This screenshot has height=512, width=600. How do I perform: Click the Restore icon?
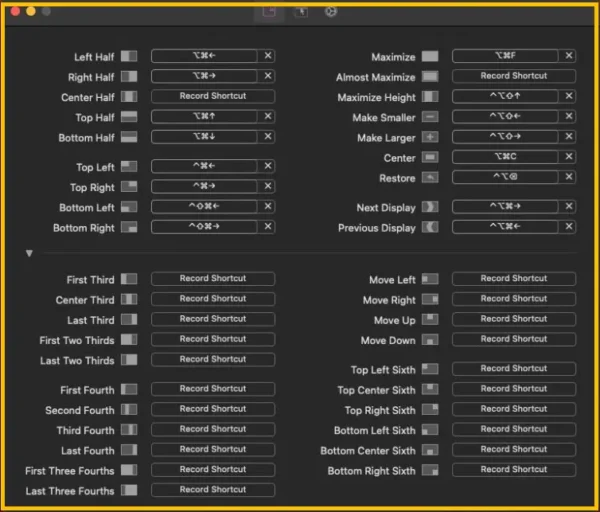pyautogui.click(x=430, y=178)
